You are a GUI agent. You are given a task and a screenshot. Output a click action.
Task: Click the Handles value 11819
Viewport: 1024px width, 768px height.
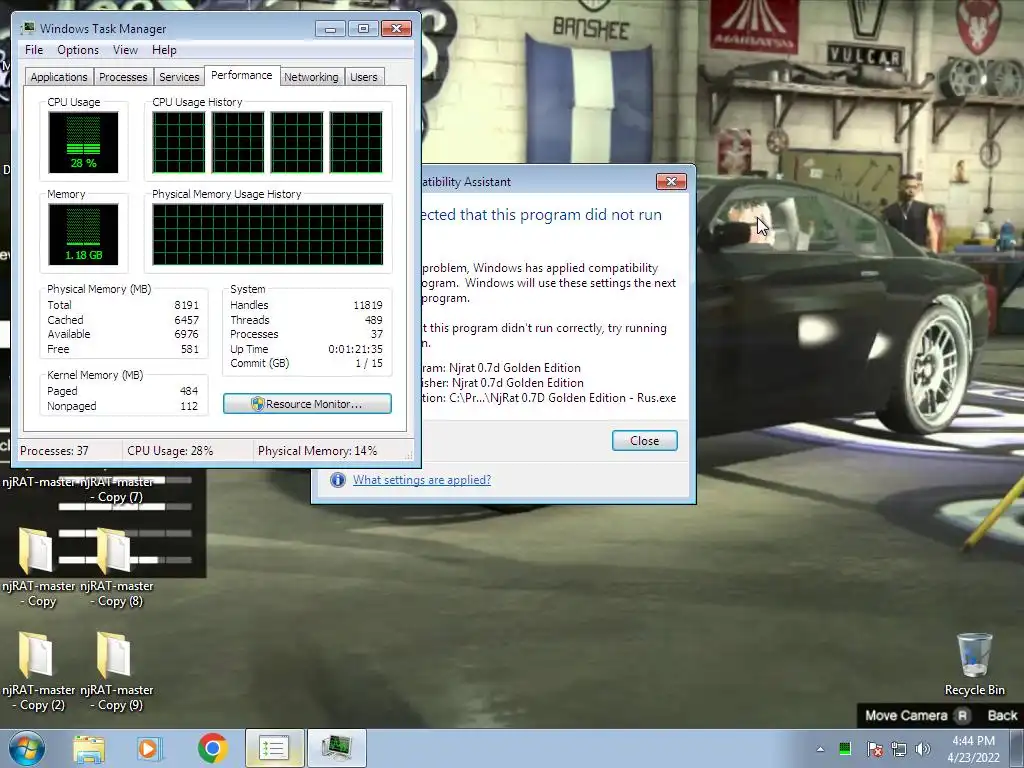pos(368,305)
